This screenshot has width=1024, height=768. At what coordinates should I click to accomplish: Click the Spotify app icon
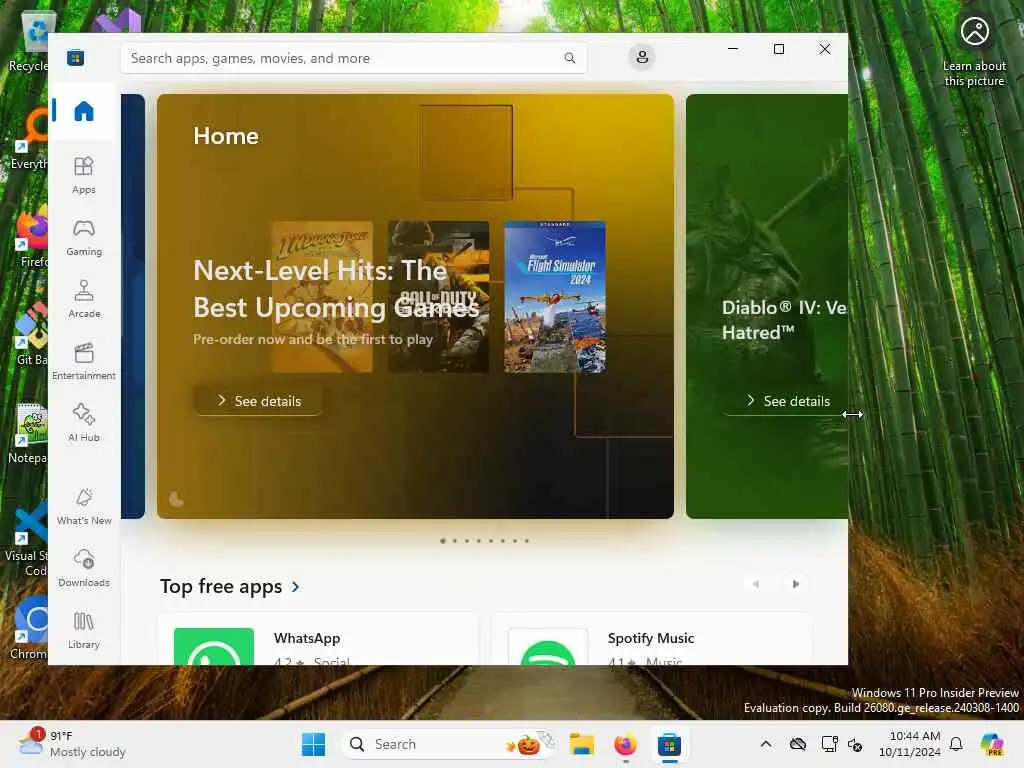point(548,647)
